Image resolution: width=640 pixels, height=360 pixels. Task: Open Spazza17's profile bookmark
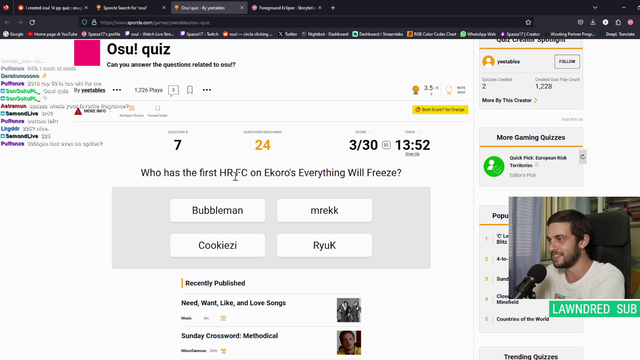point(101,34)
